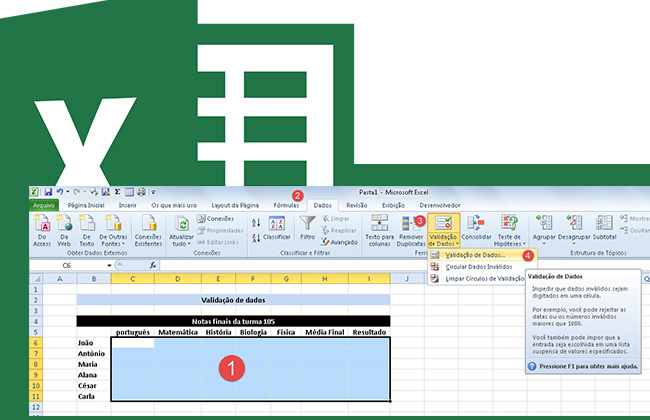Click the print icon in quick access toolbar
The width and height of the screenshot is (650, 420).
[141, 192]
